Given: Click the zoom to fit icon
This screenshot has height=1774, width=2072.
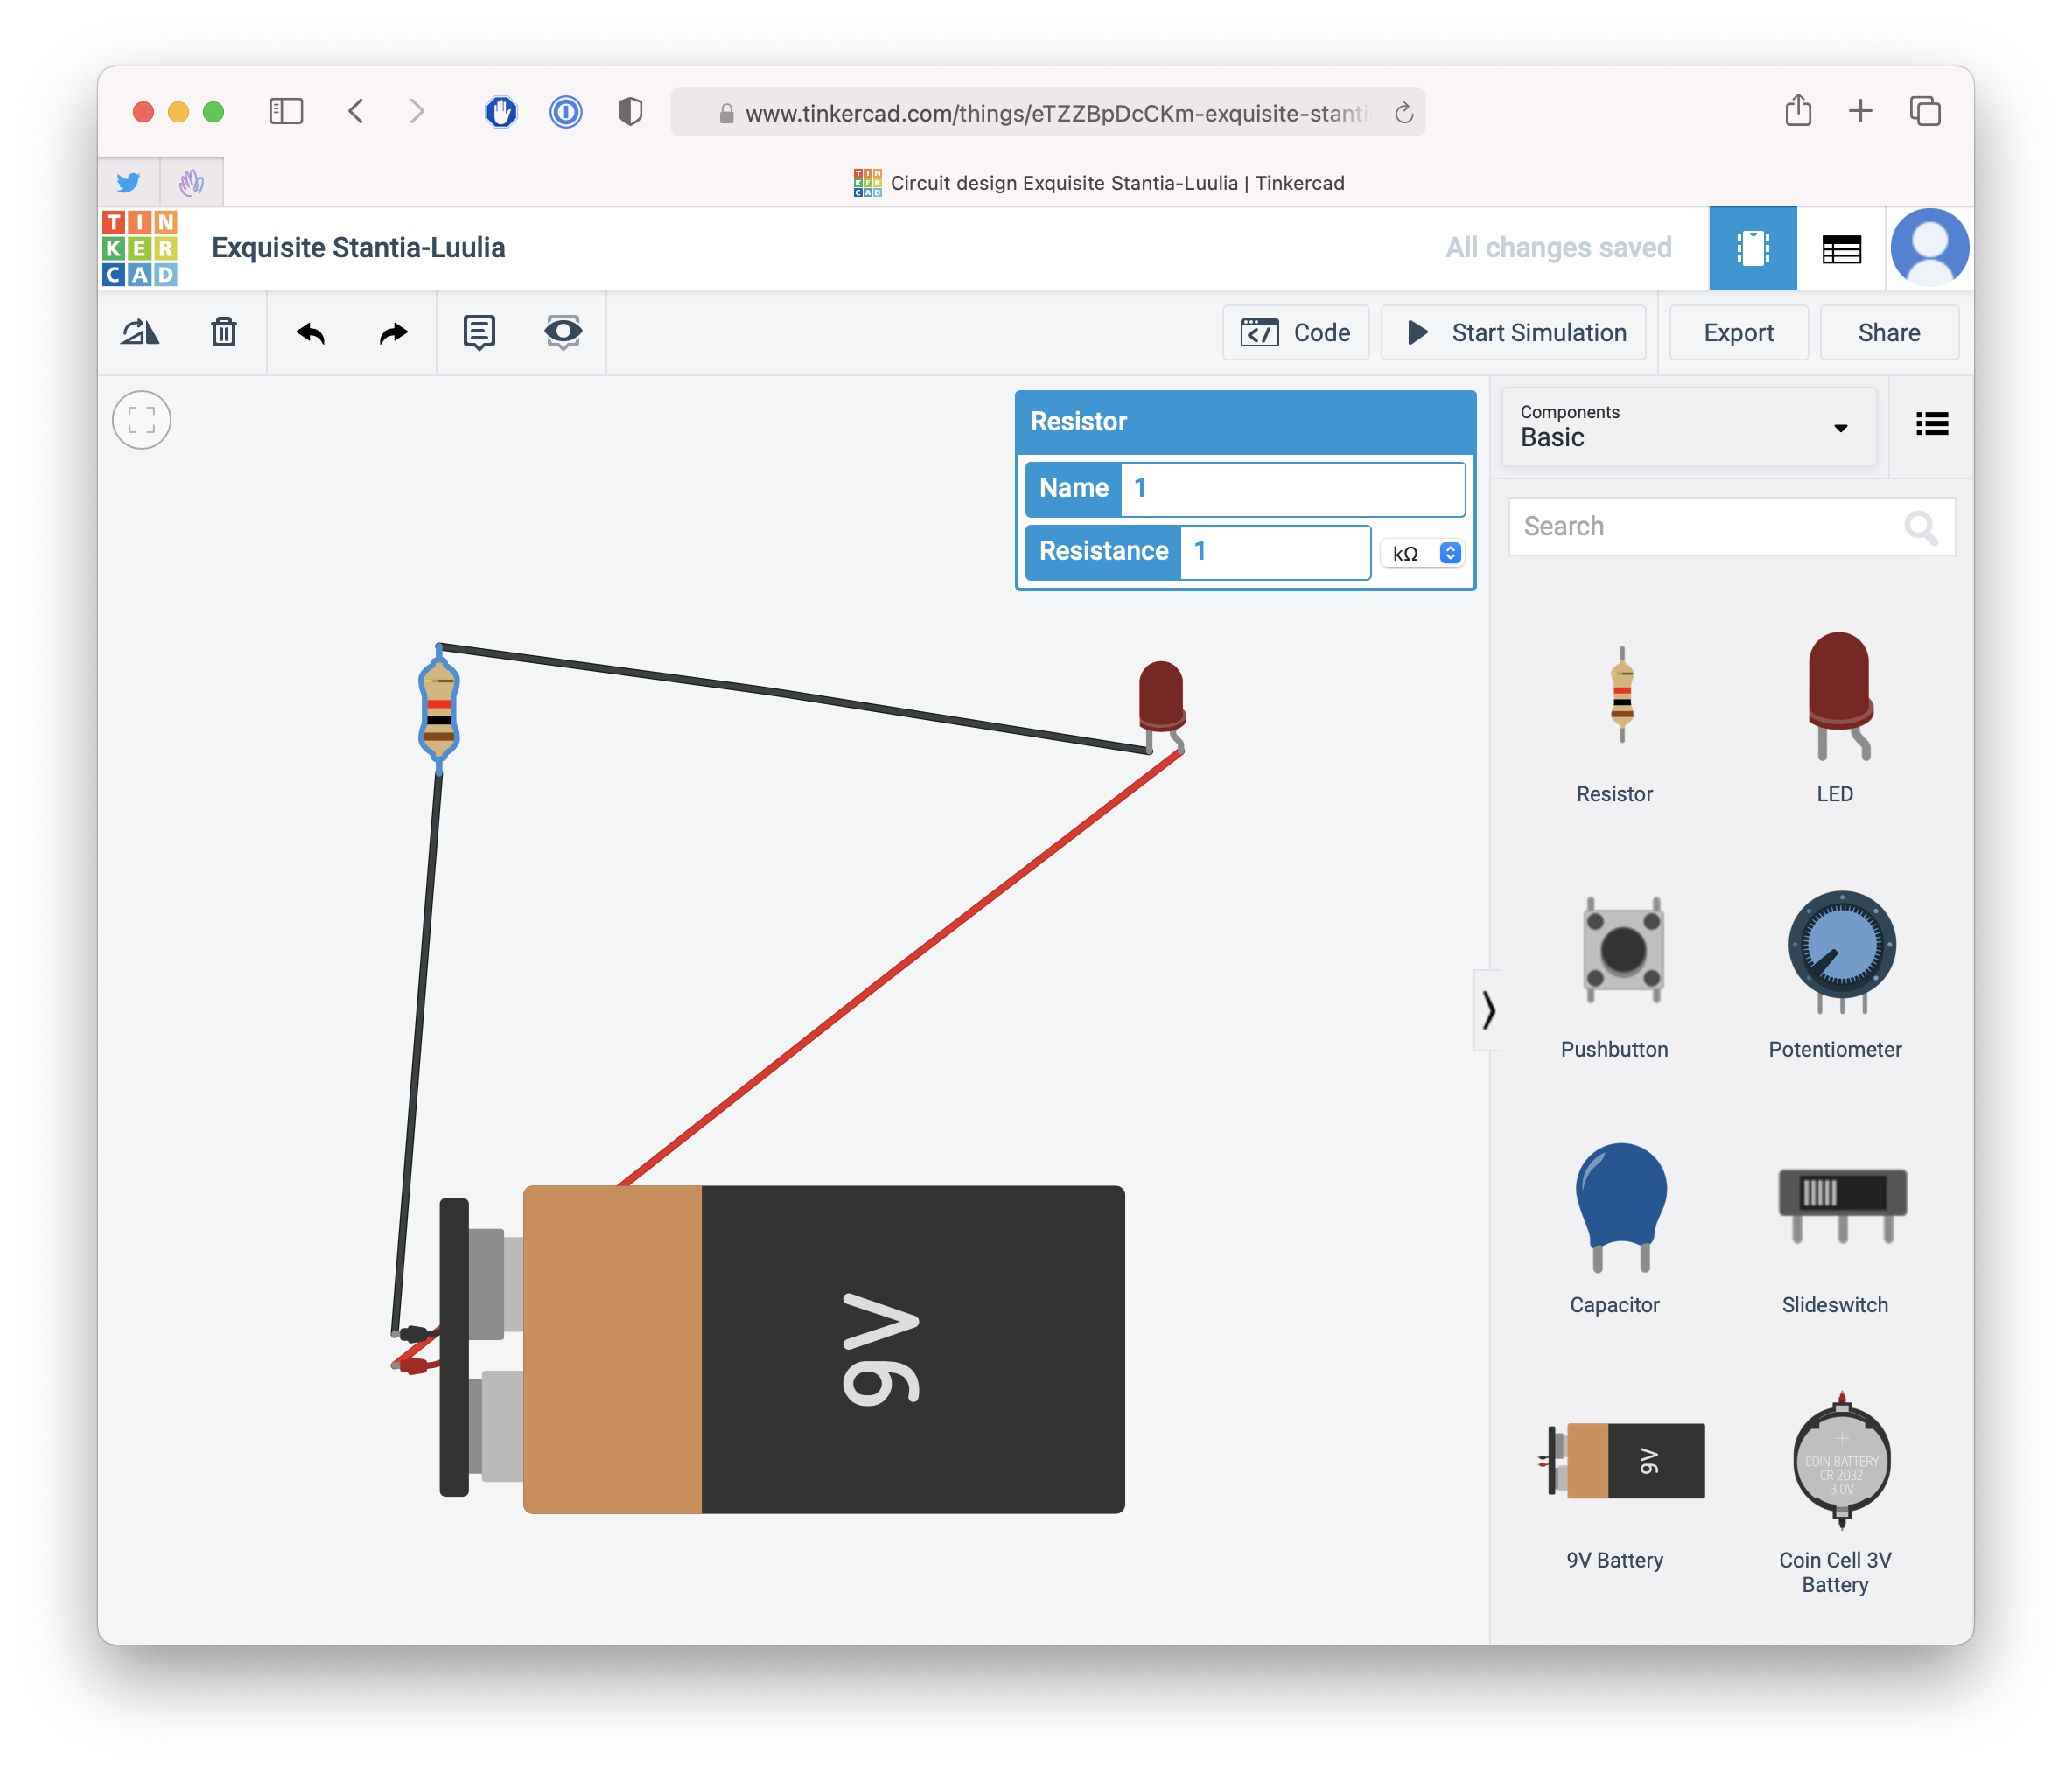Looking at the screenshot, I should coord(142,420).
